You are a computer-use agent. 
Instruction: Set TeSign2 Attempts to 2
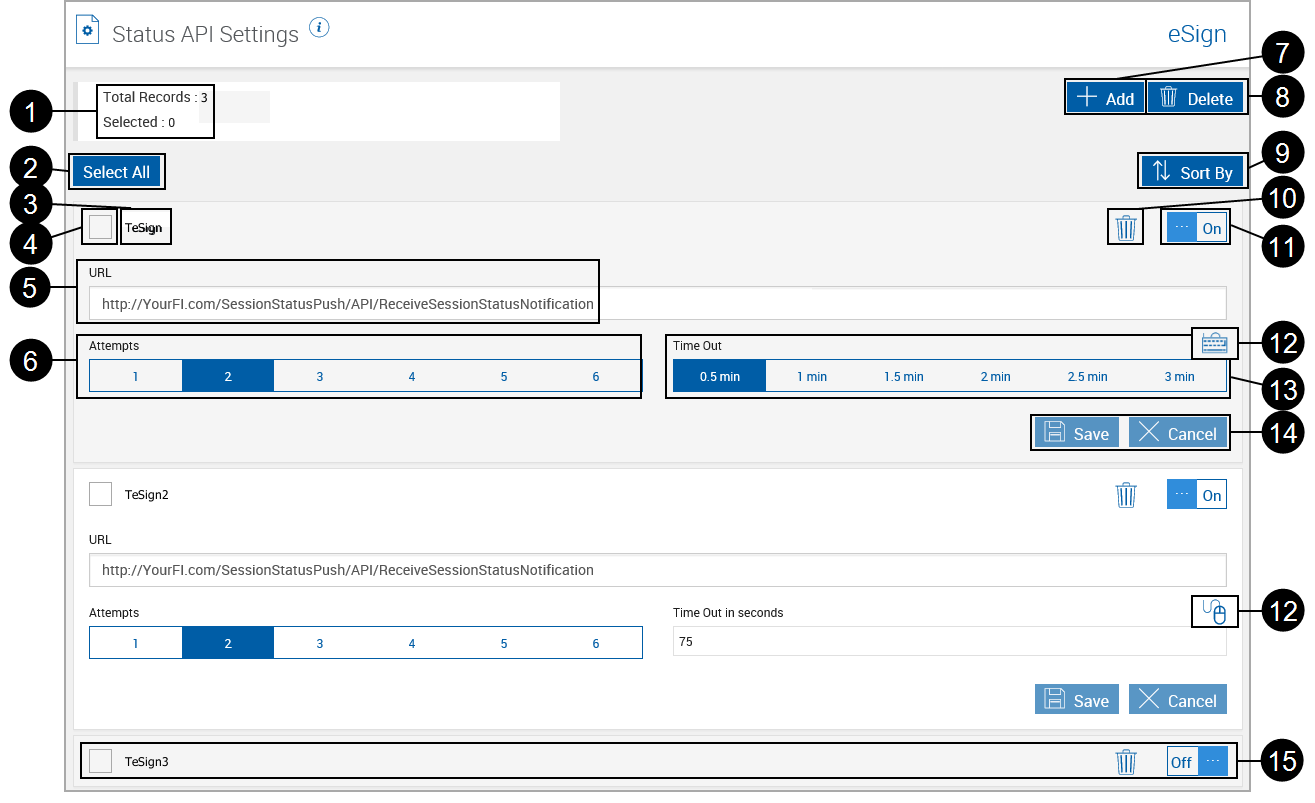pyautogui.click(x=228, y=643)
